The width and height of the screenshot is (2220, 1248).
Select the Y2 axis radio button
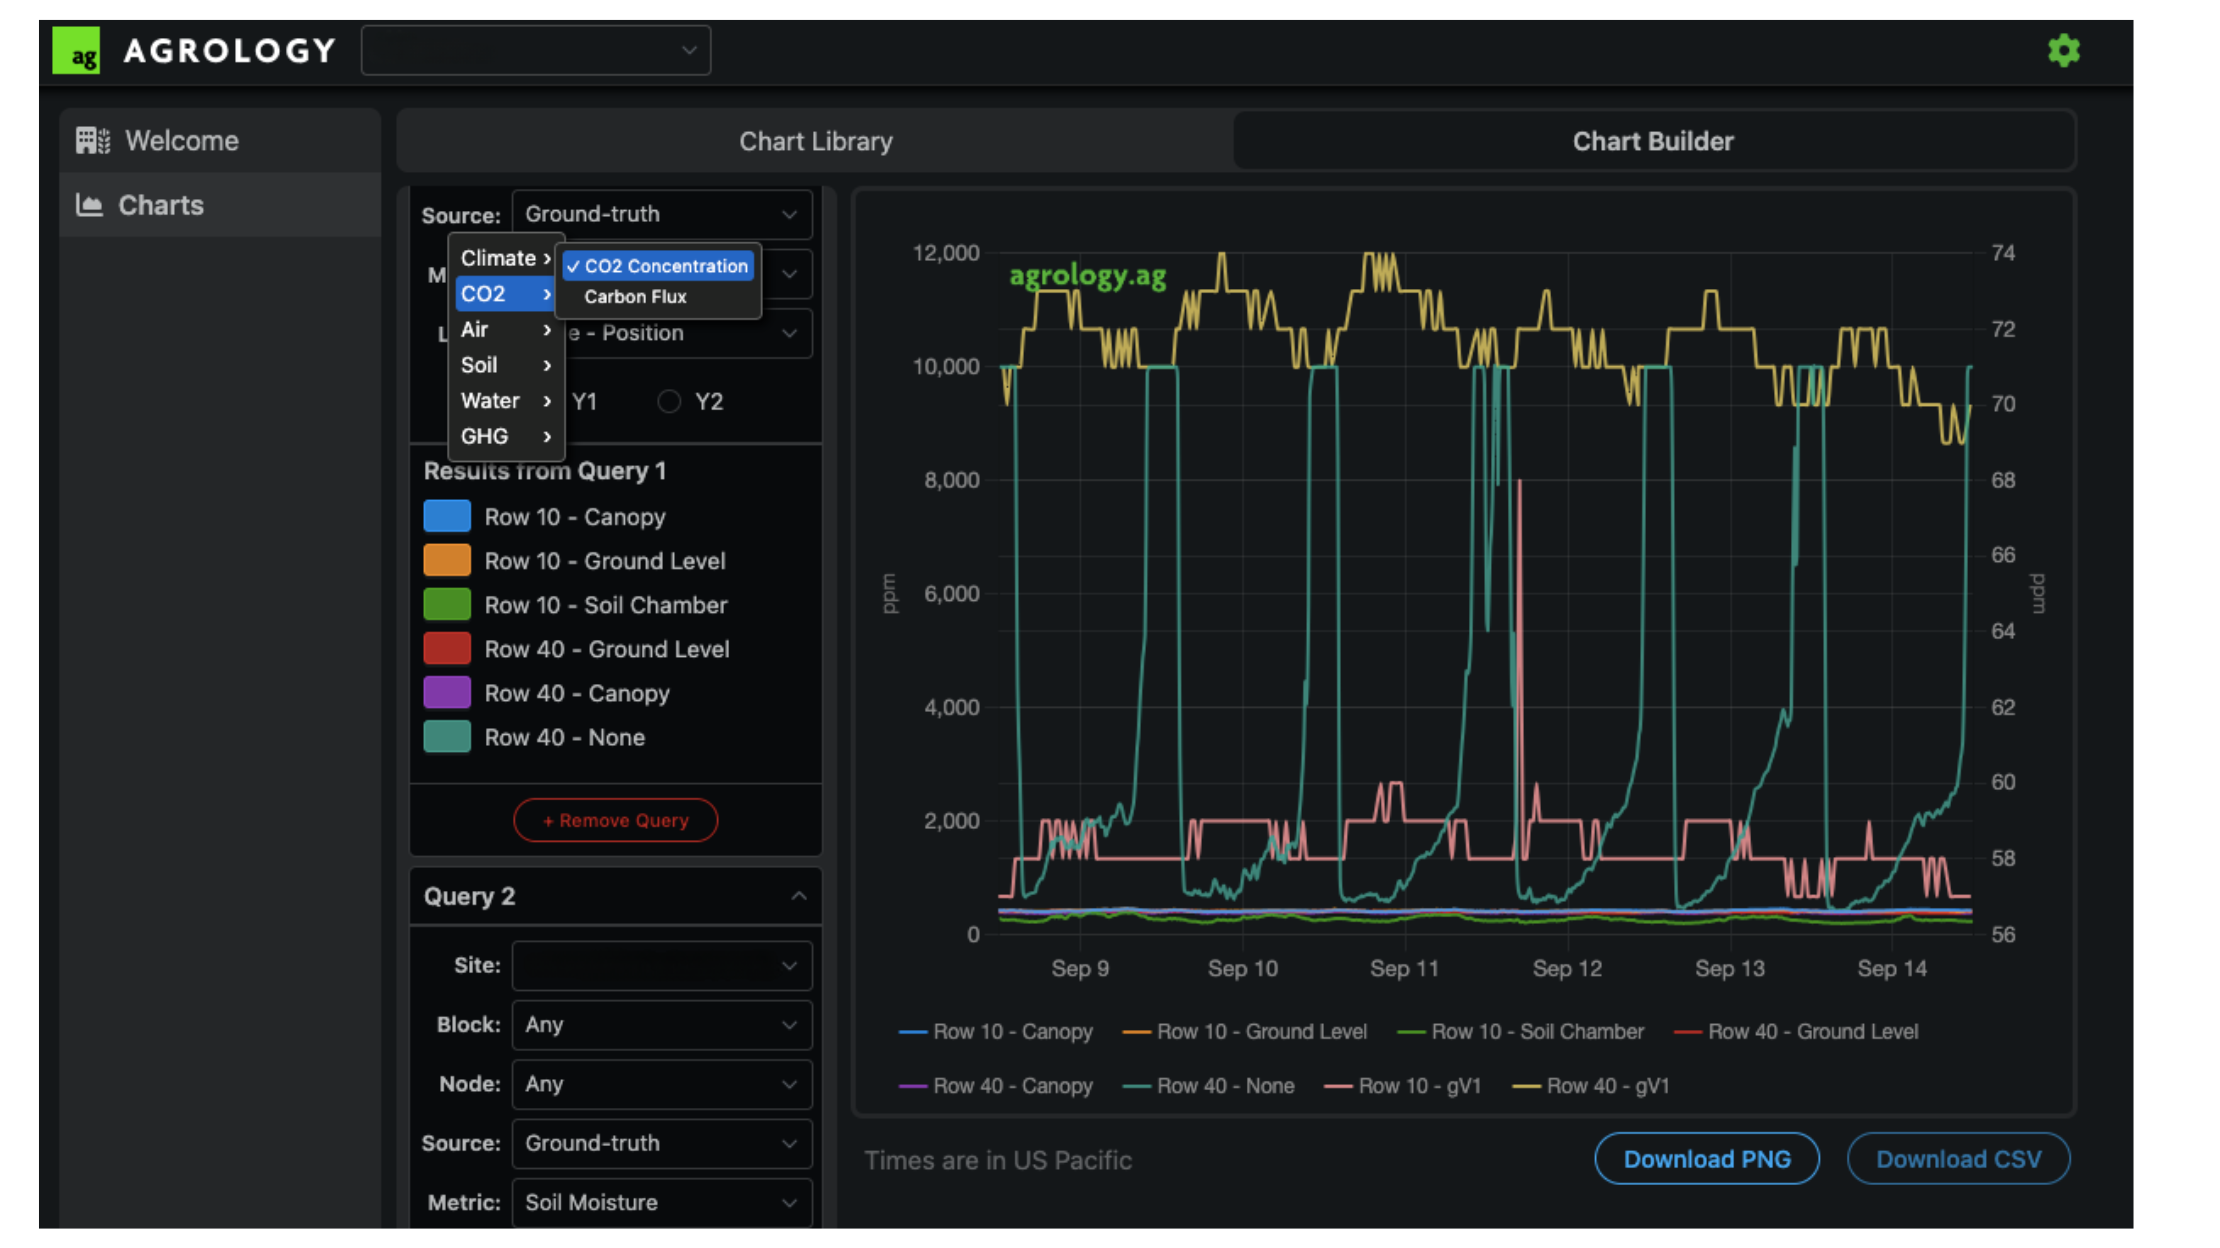(669, 402)
